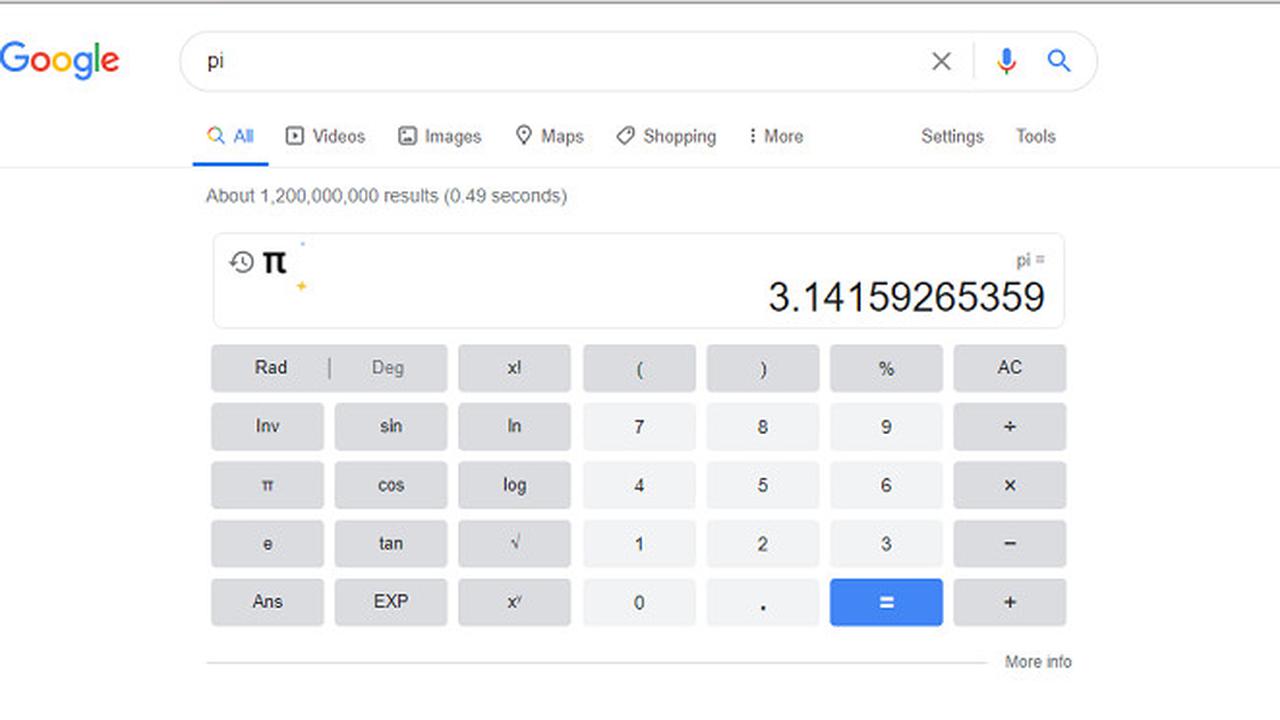Screen dimensions: 1280x720
Task: Click the magnifying glass search icon
Action: (x=1058, y=61)
